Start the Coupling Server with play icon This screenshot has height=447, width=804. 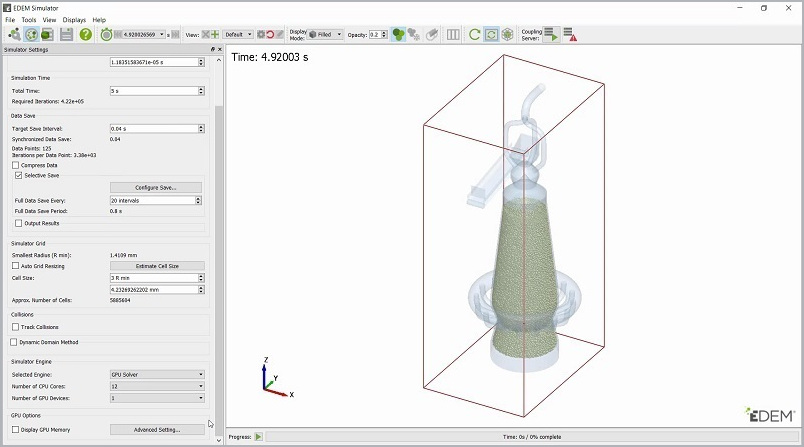click(551, 34)
